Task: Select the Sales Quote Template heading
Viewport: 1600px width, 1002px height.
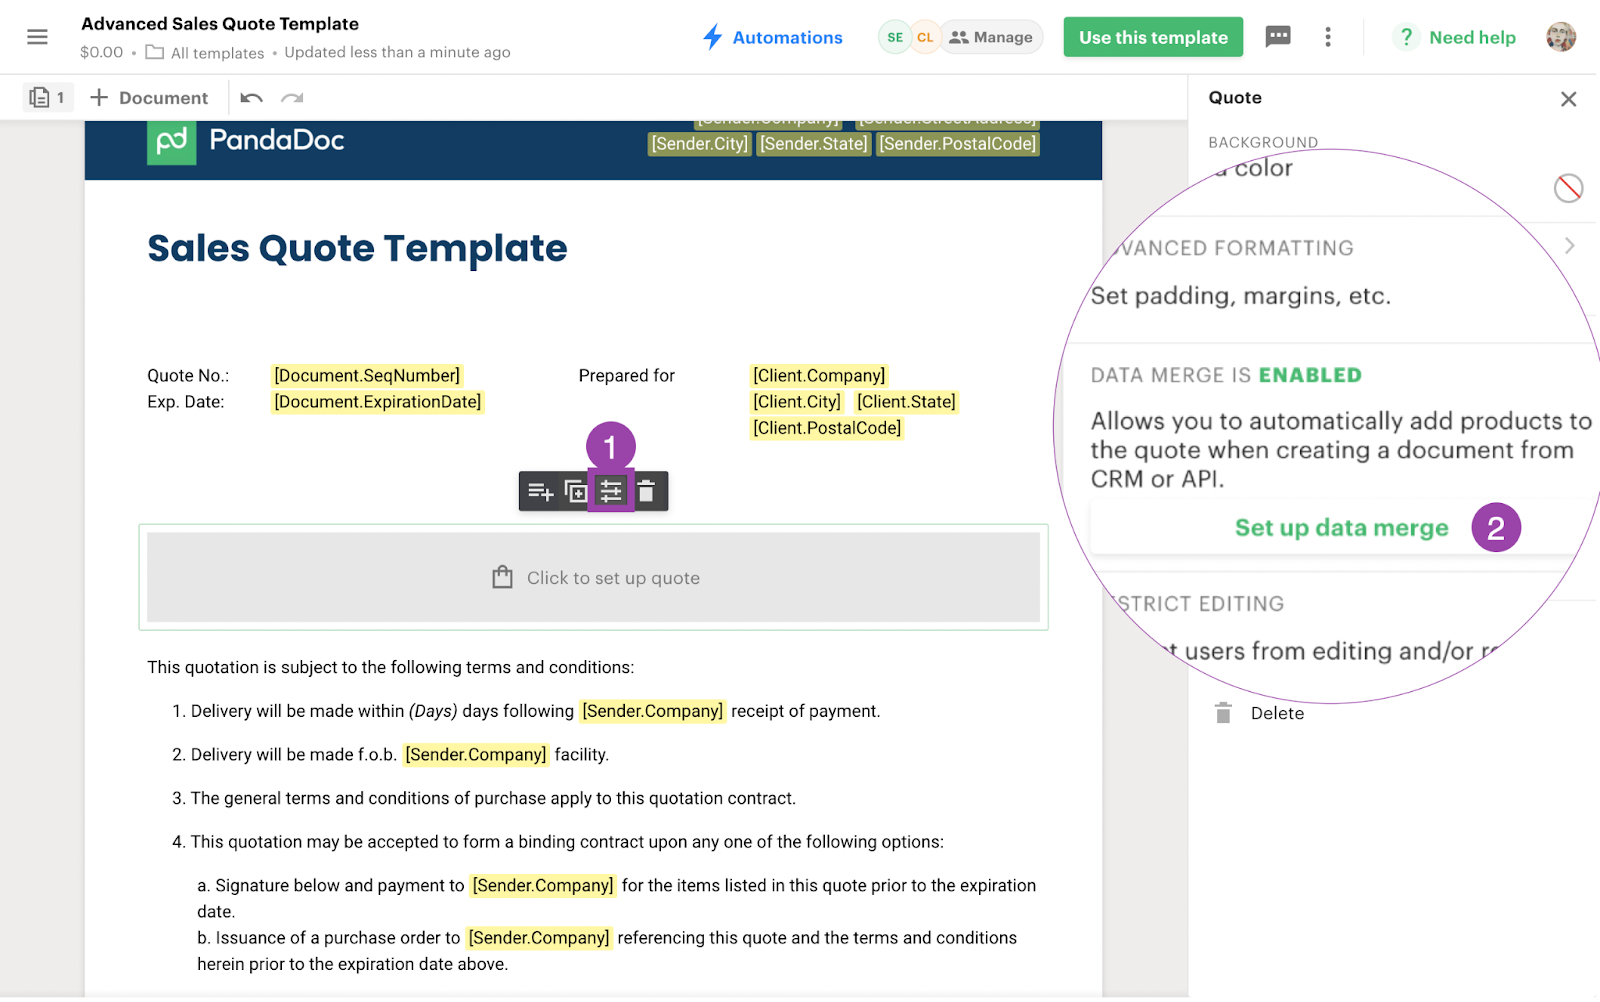Action: (x=357, y=248)
